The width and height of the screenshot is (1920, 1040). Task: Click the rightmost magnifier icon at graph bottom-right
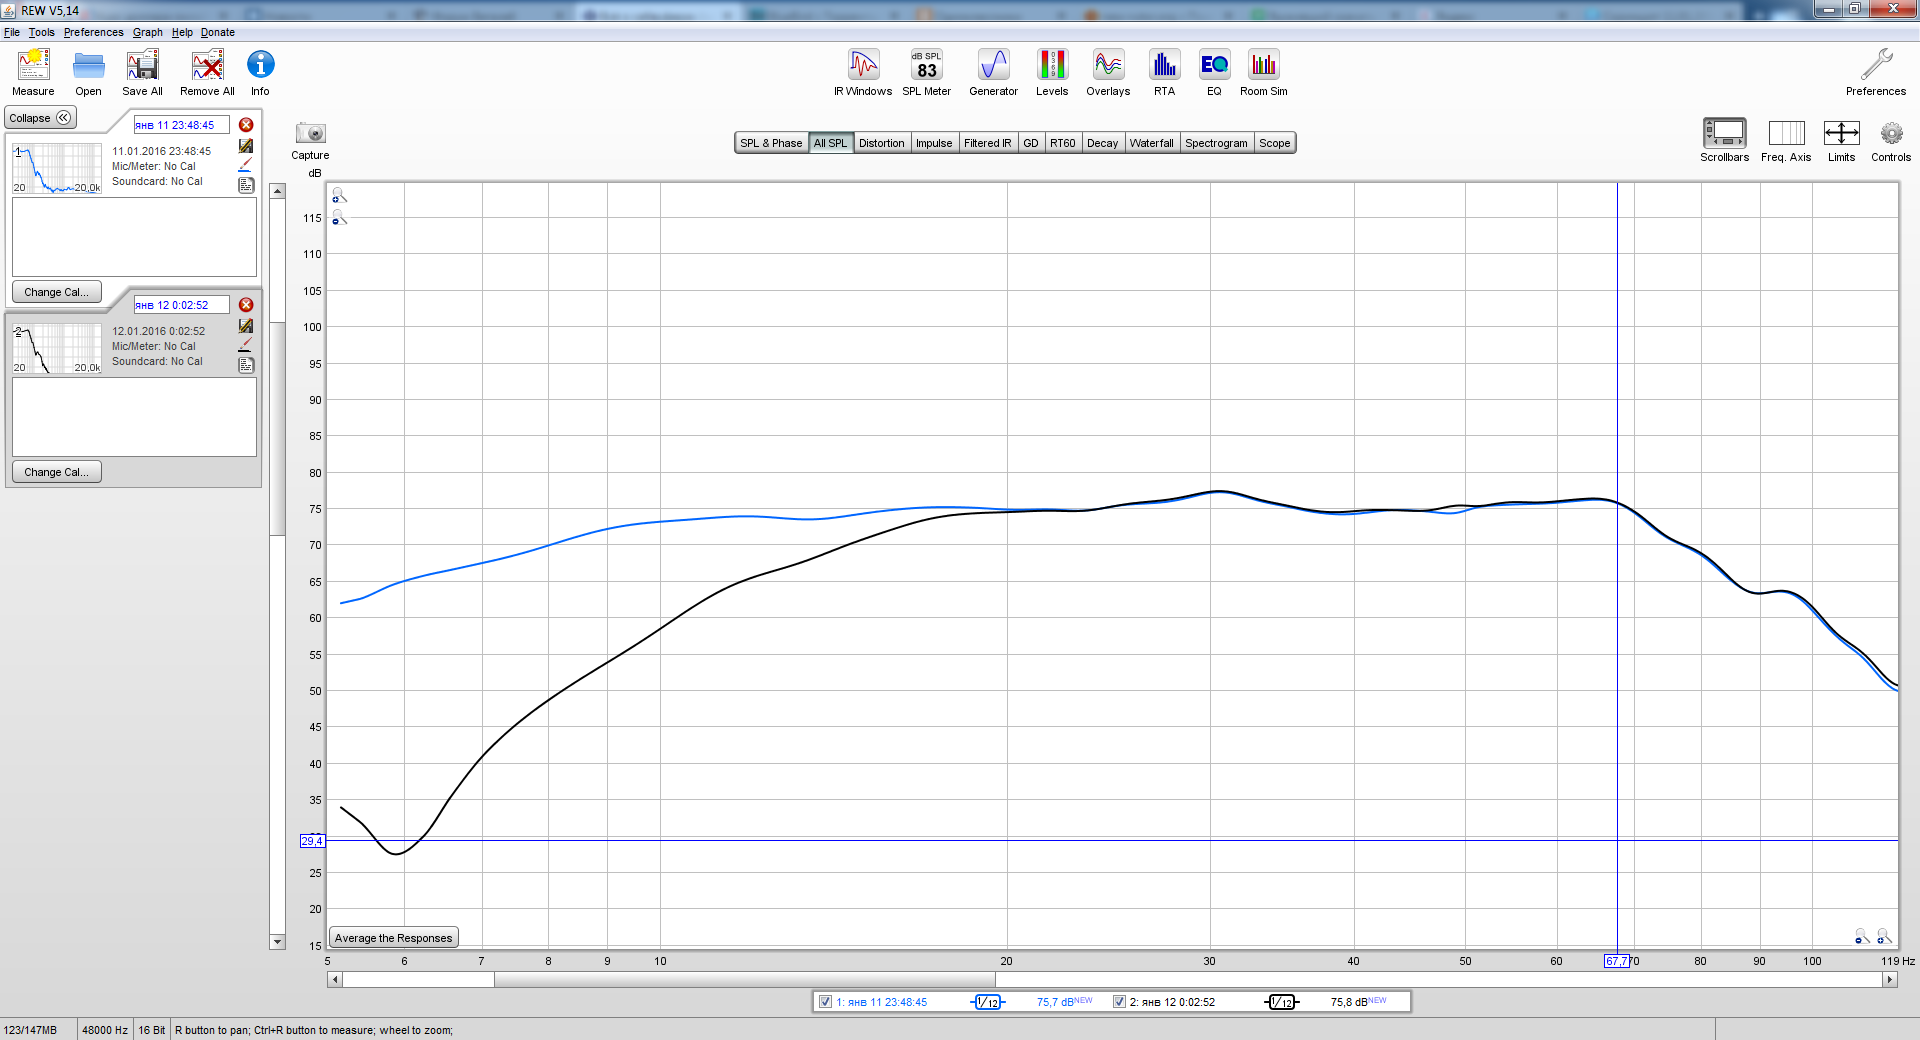click(1884, 936)
